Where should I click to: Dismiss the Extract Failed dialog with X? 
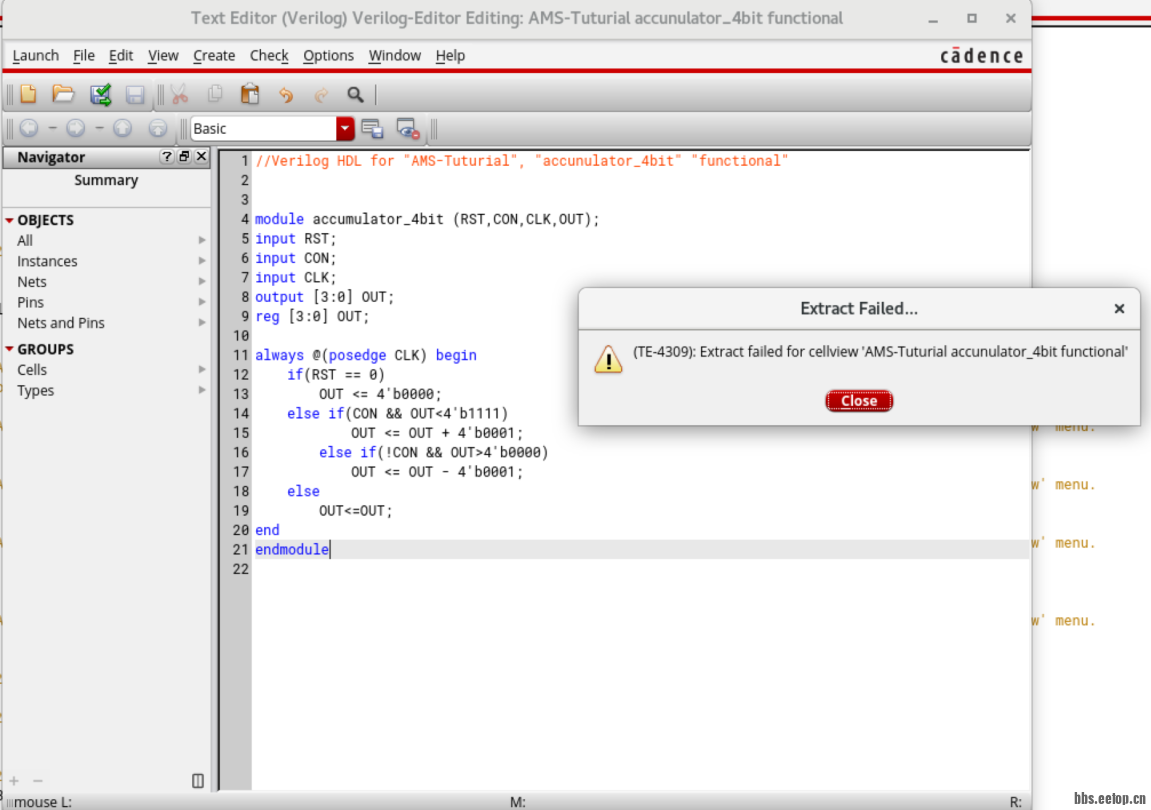tap(1119, 309)
